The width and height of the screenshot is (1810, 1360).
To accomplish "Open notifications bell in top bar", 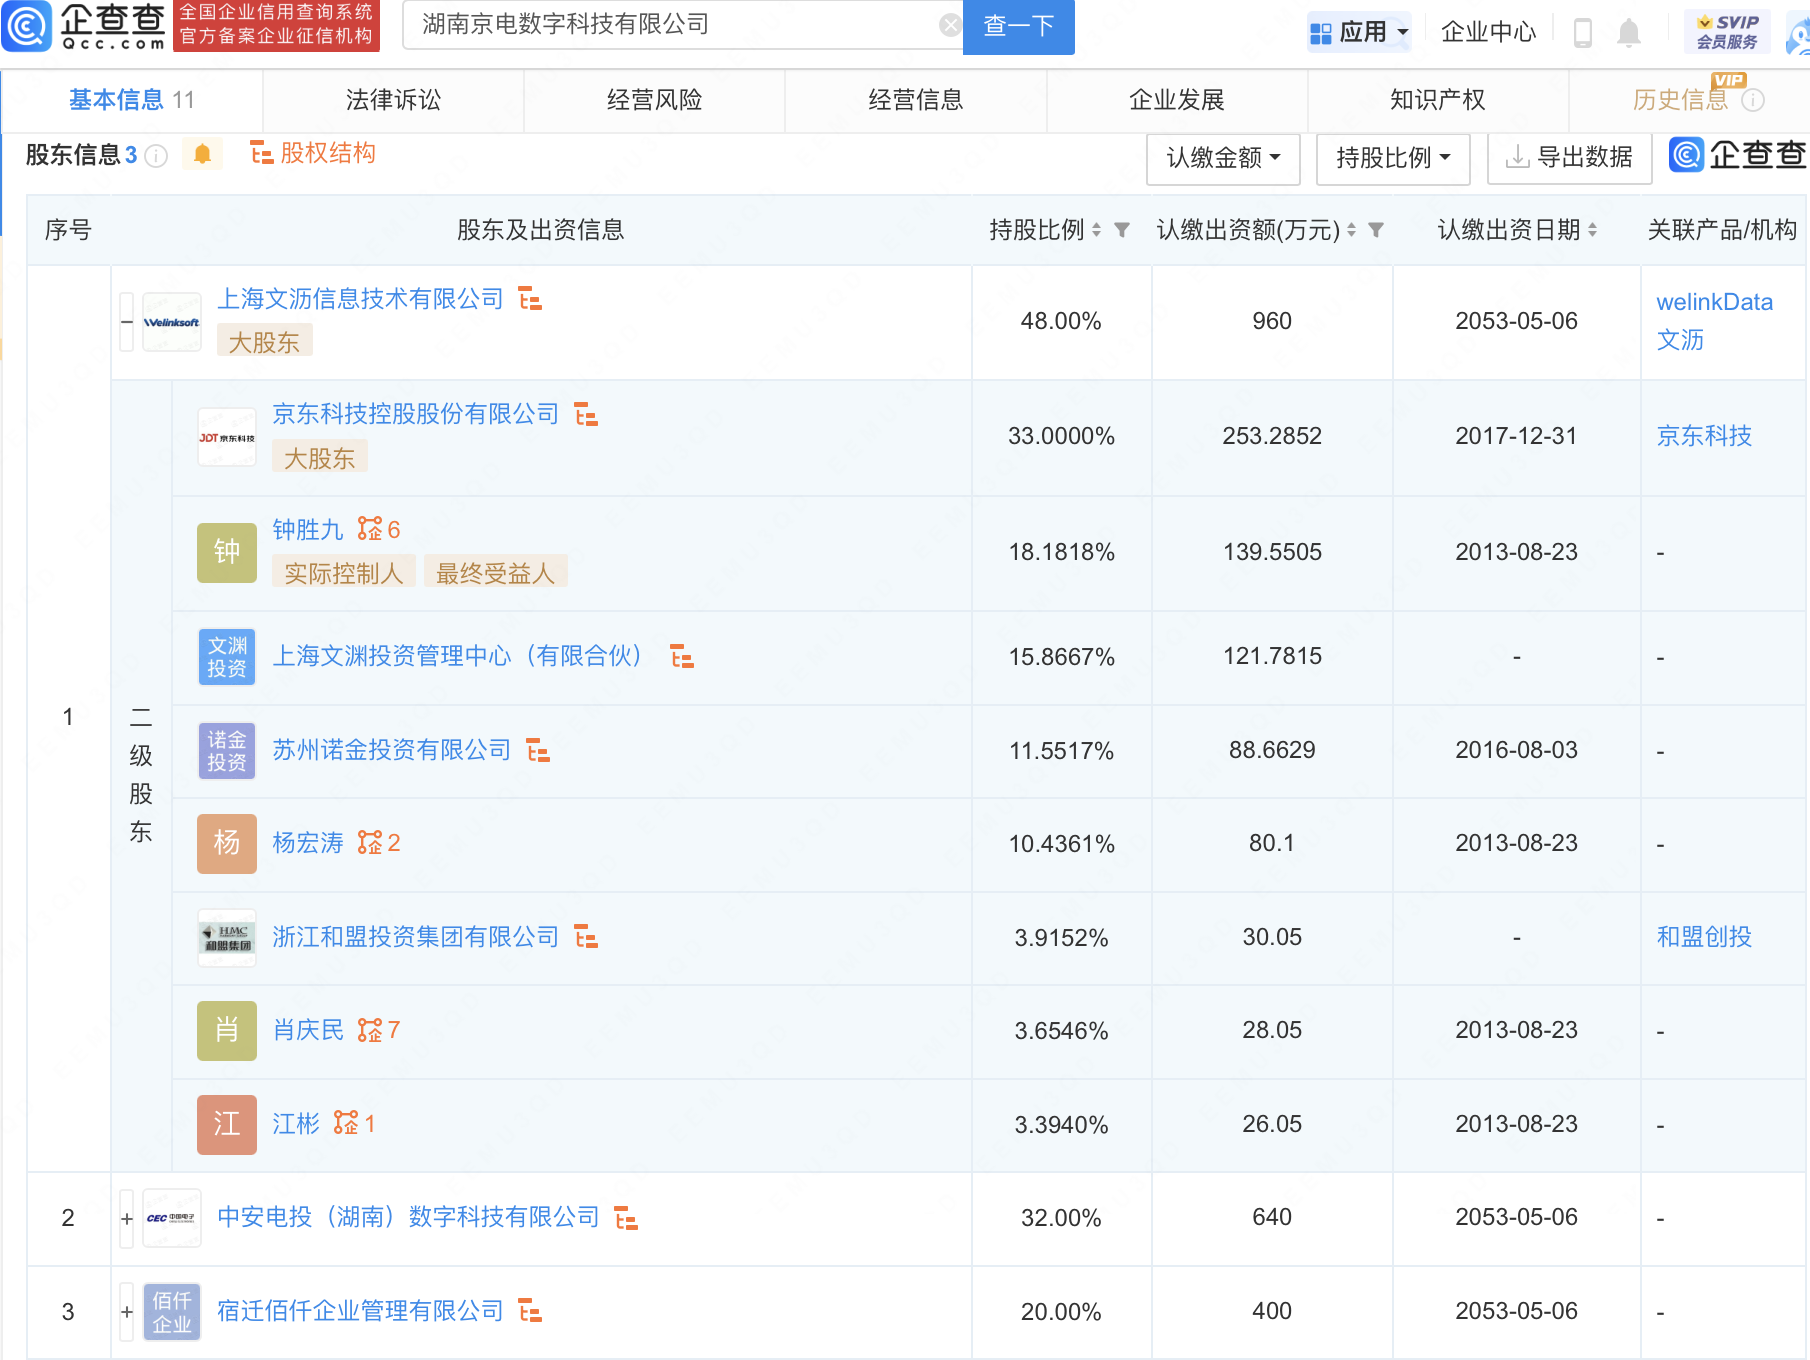I will point(1629,32).
